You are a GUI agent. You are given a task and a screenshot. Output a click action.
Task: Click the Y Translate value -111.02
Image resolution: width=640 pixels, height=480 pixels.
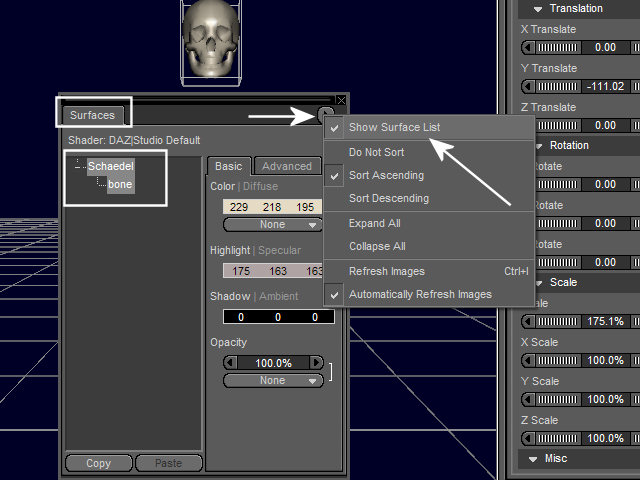point(605,87)
